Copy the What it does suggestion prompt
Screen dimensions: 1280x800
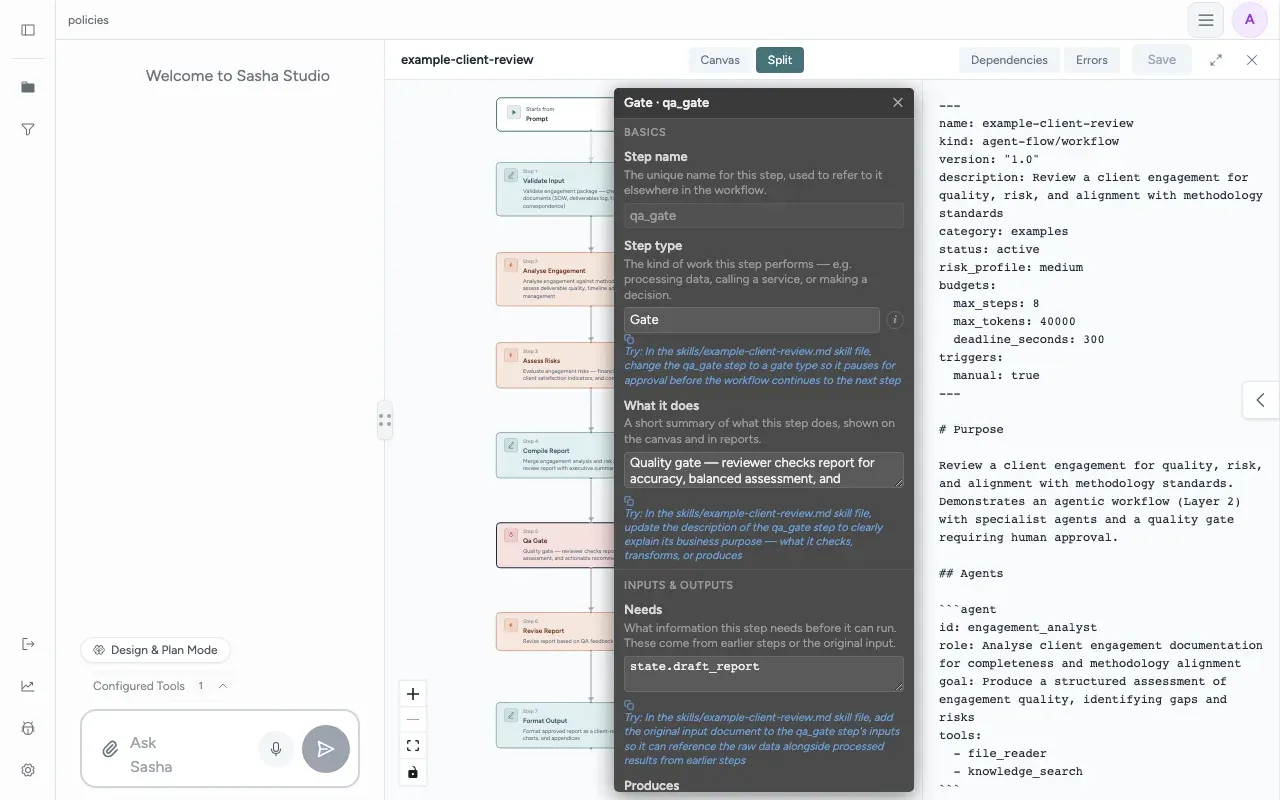(629, 501)
